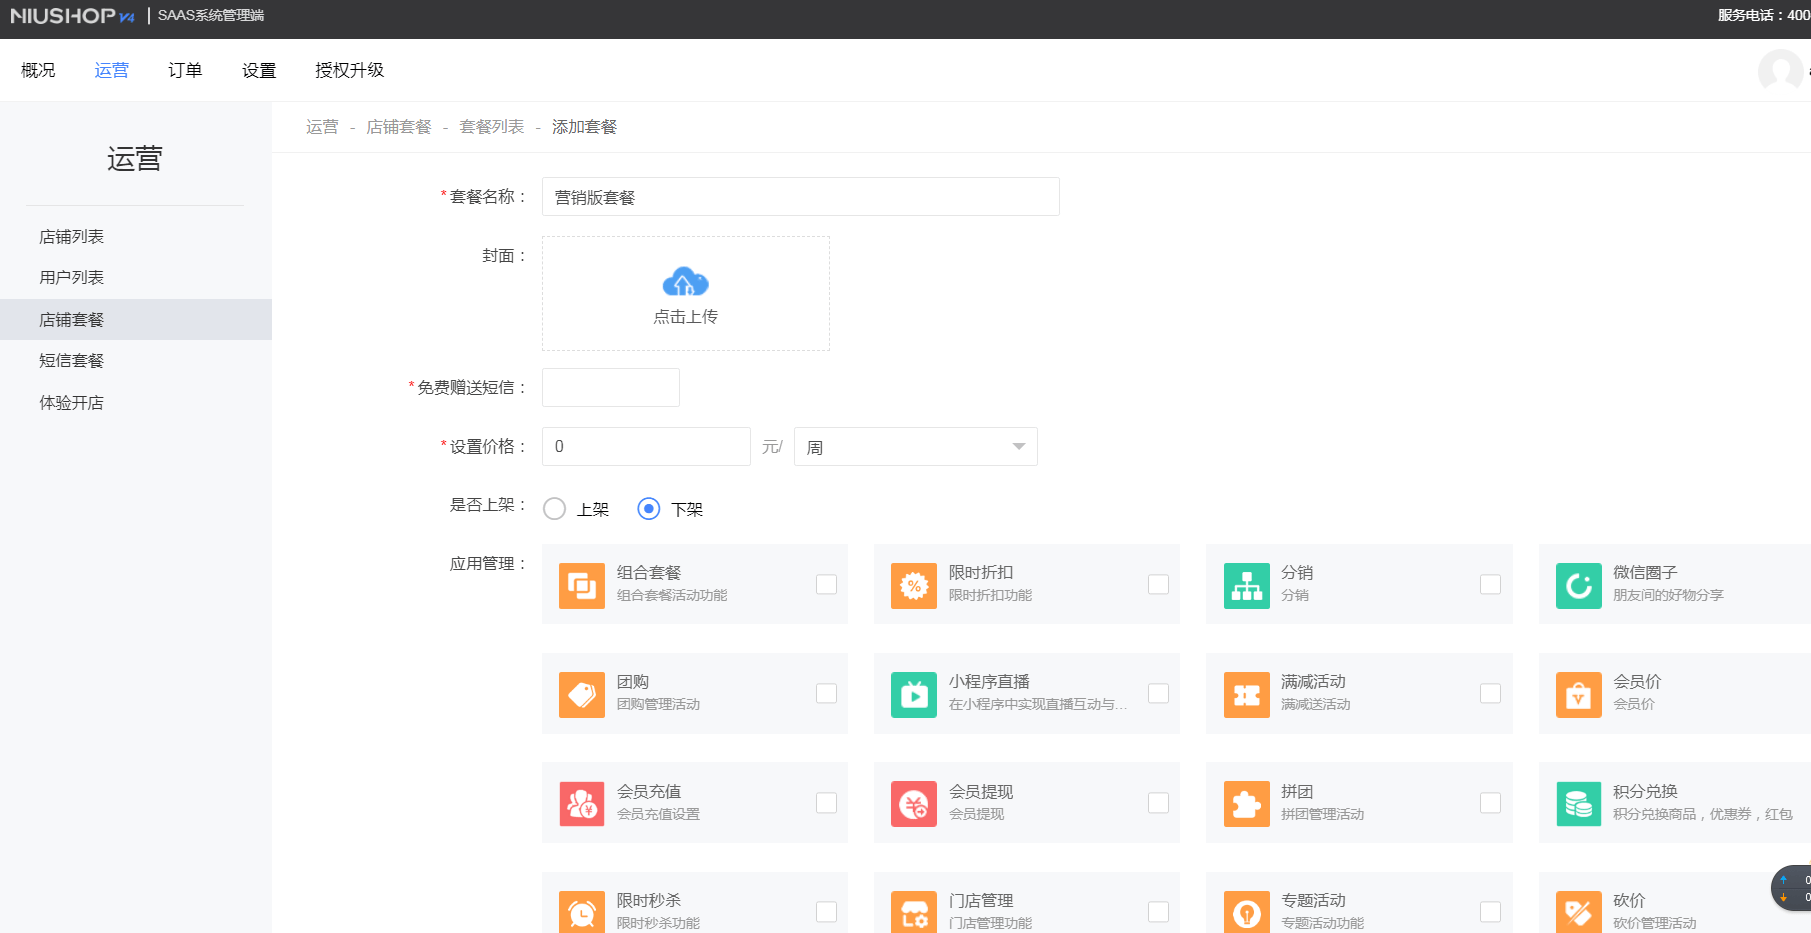The width and height of the screenshot is (1811, 933).
Task: Open the 设置 menu item
Action: coord(257,69)
